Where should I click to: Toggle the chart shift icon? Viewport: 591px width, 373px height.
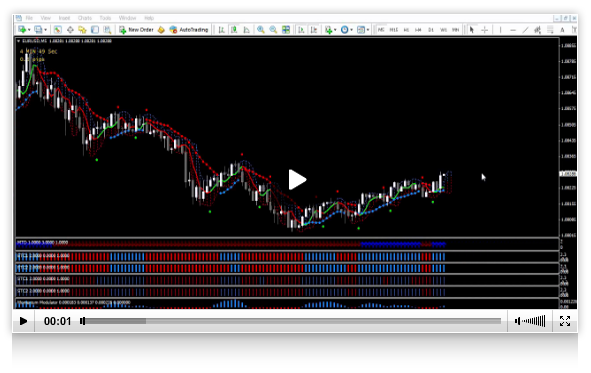coord(314,29)
